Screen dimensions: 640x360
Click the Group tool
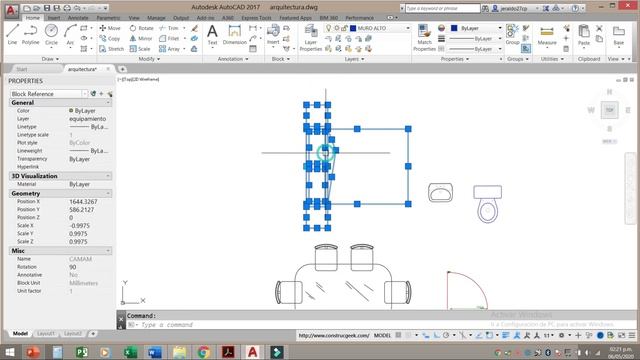point(512,34)
